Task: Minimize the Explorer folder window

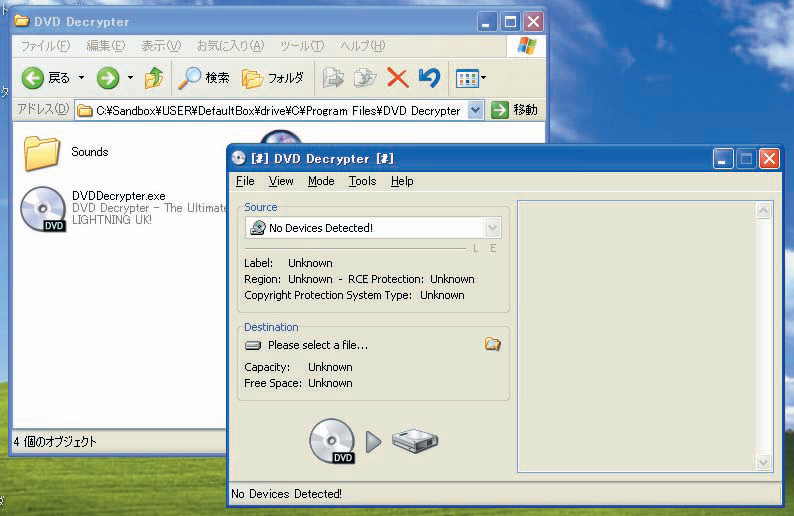Action: (486, 22)
